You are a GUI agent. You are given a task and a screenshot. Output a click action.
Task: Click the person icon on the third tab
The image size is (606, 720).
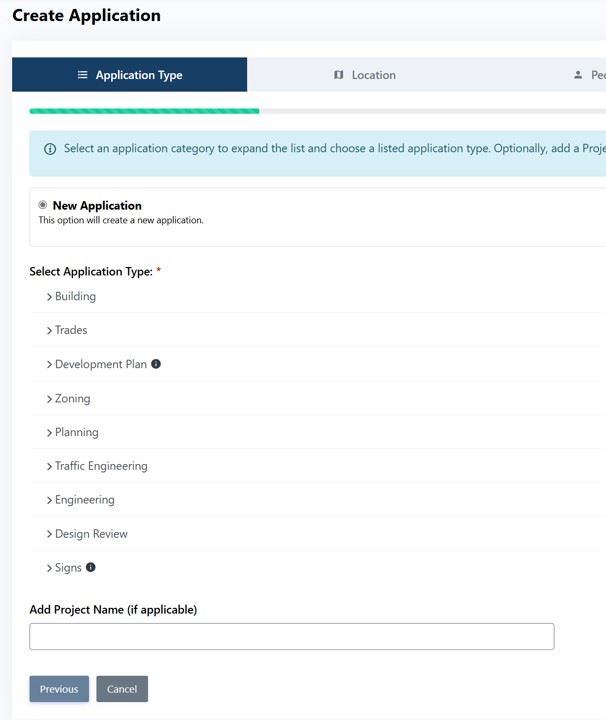578,75
